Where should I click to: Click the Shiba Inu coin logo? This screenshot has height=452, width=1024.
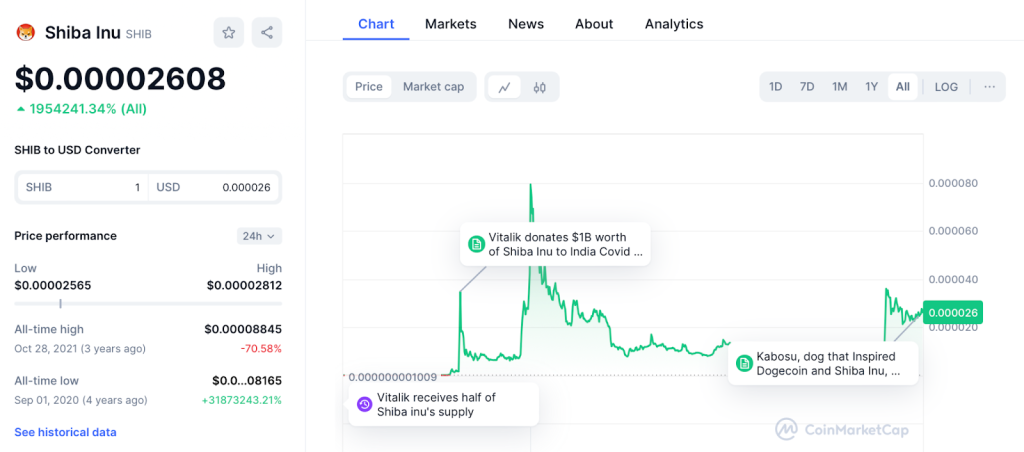pyautogui.click(x=25, y=33)
